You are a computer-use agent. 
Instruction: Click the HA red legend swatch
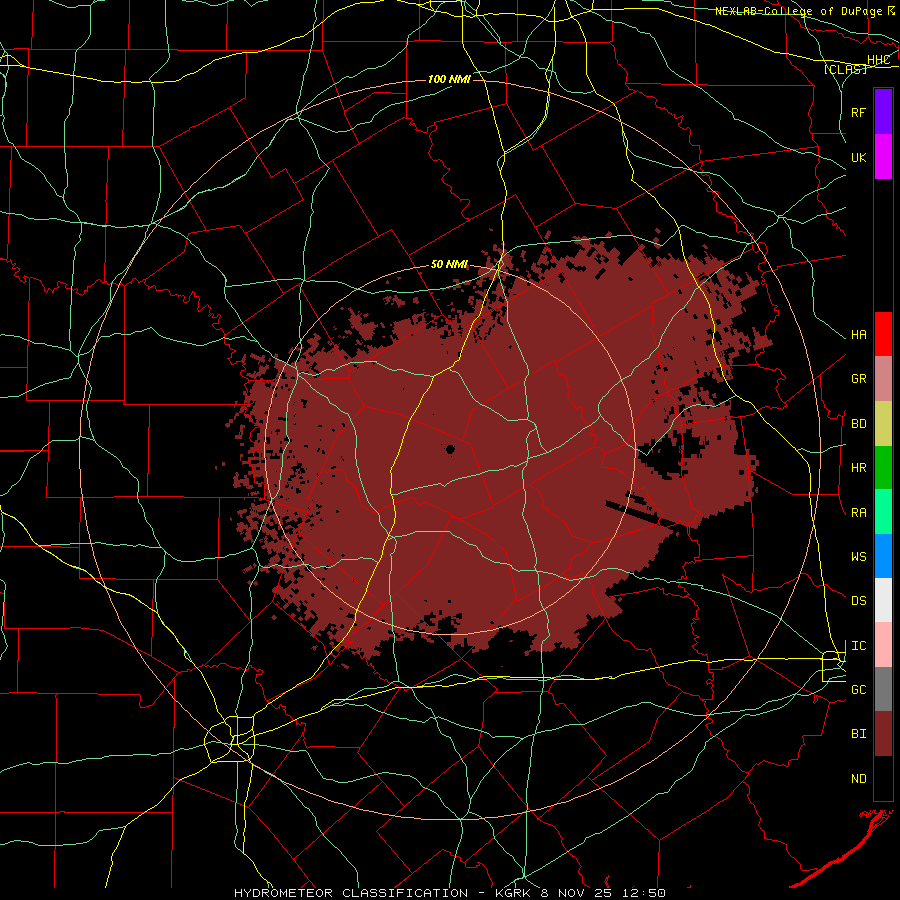[883, 334]
